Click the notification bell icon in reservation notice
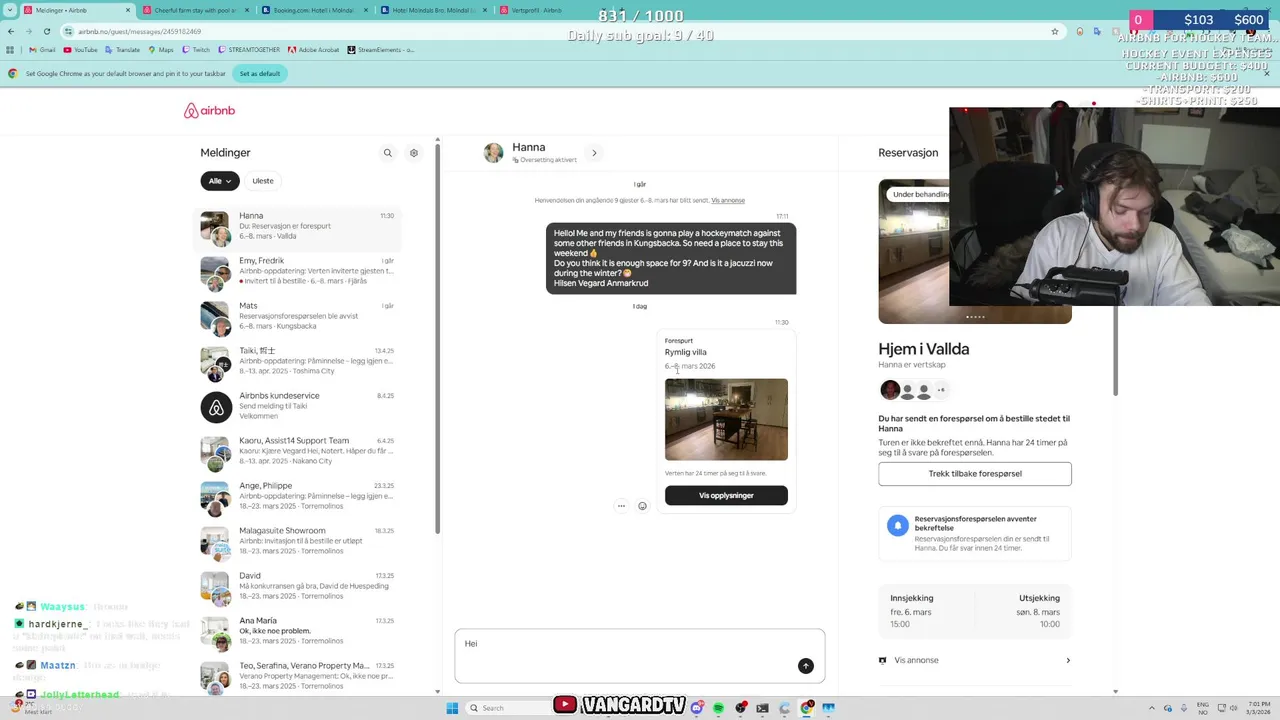 click(897, 525)
